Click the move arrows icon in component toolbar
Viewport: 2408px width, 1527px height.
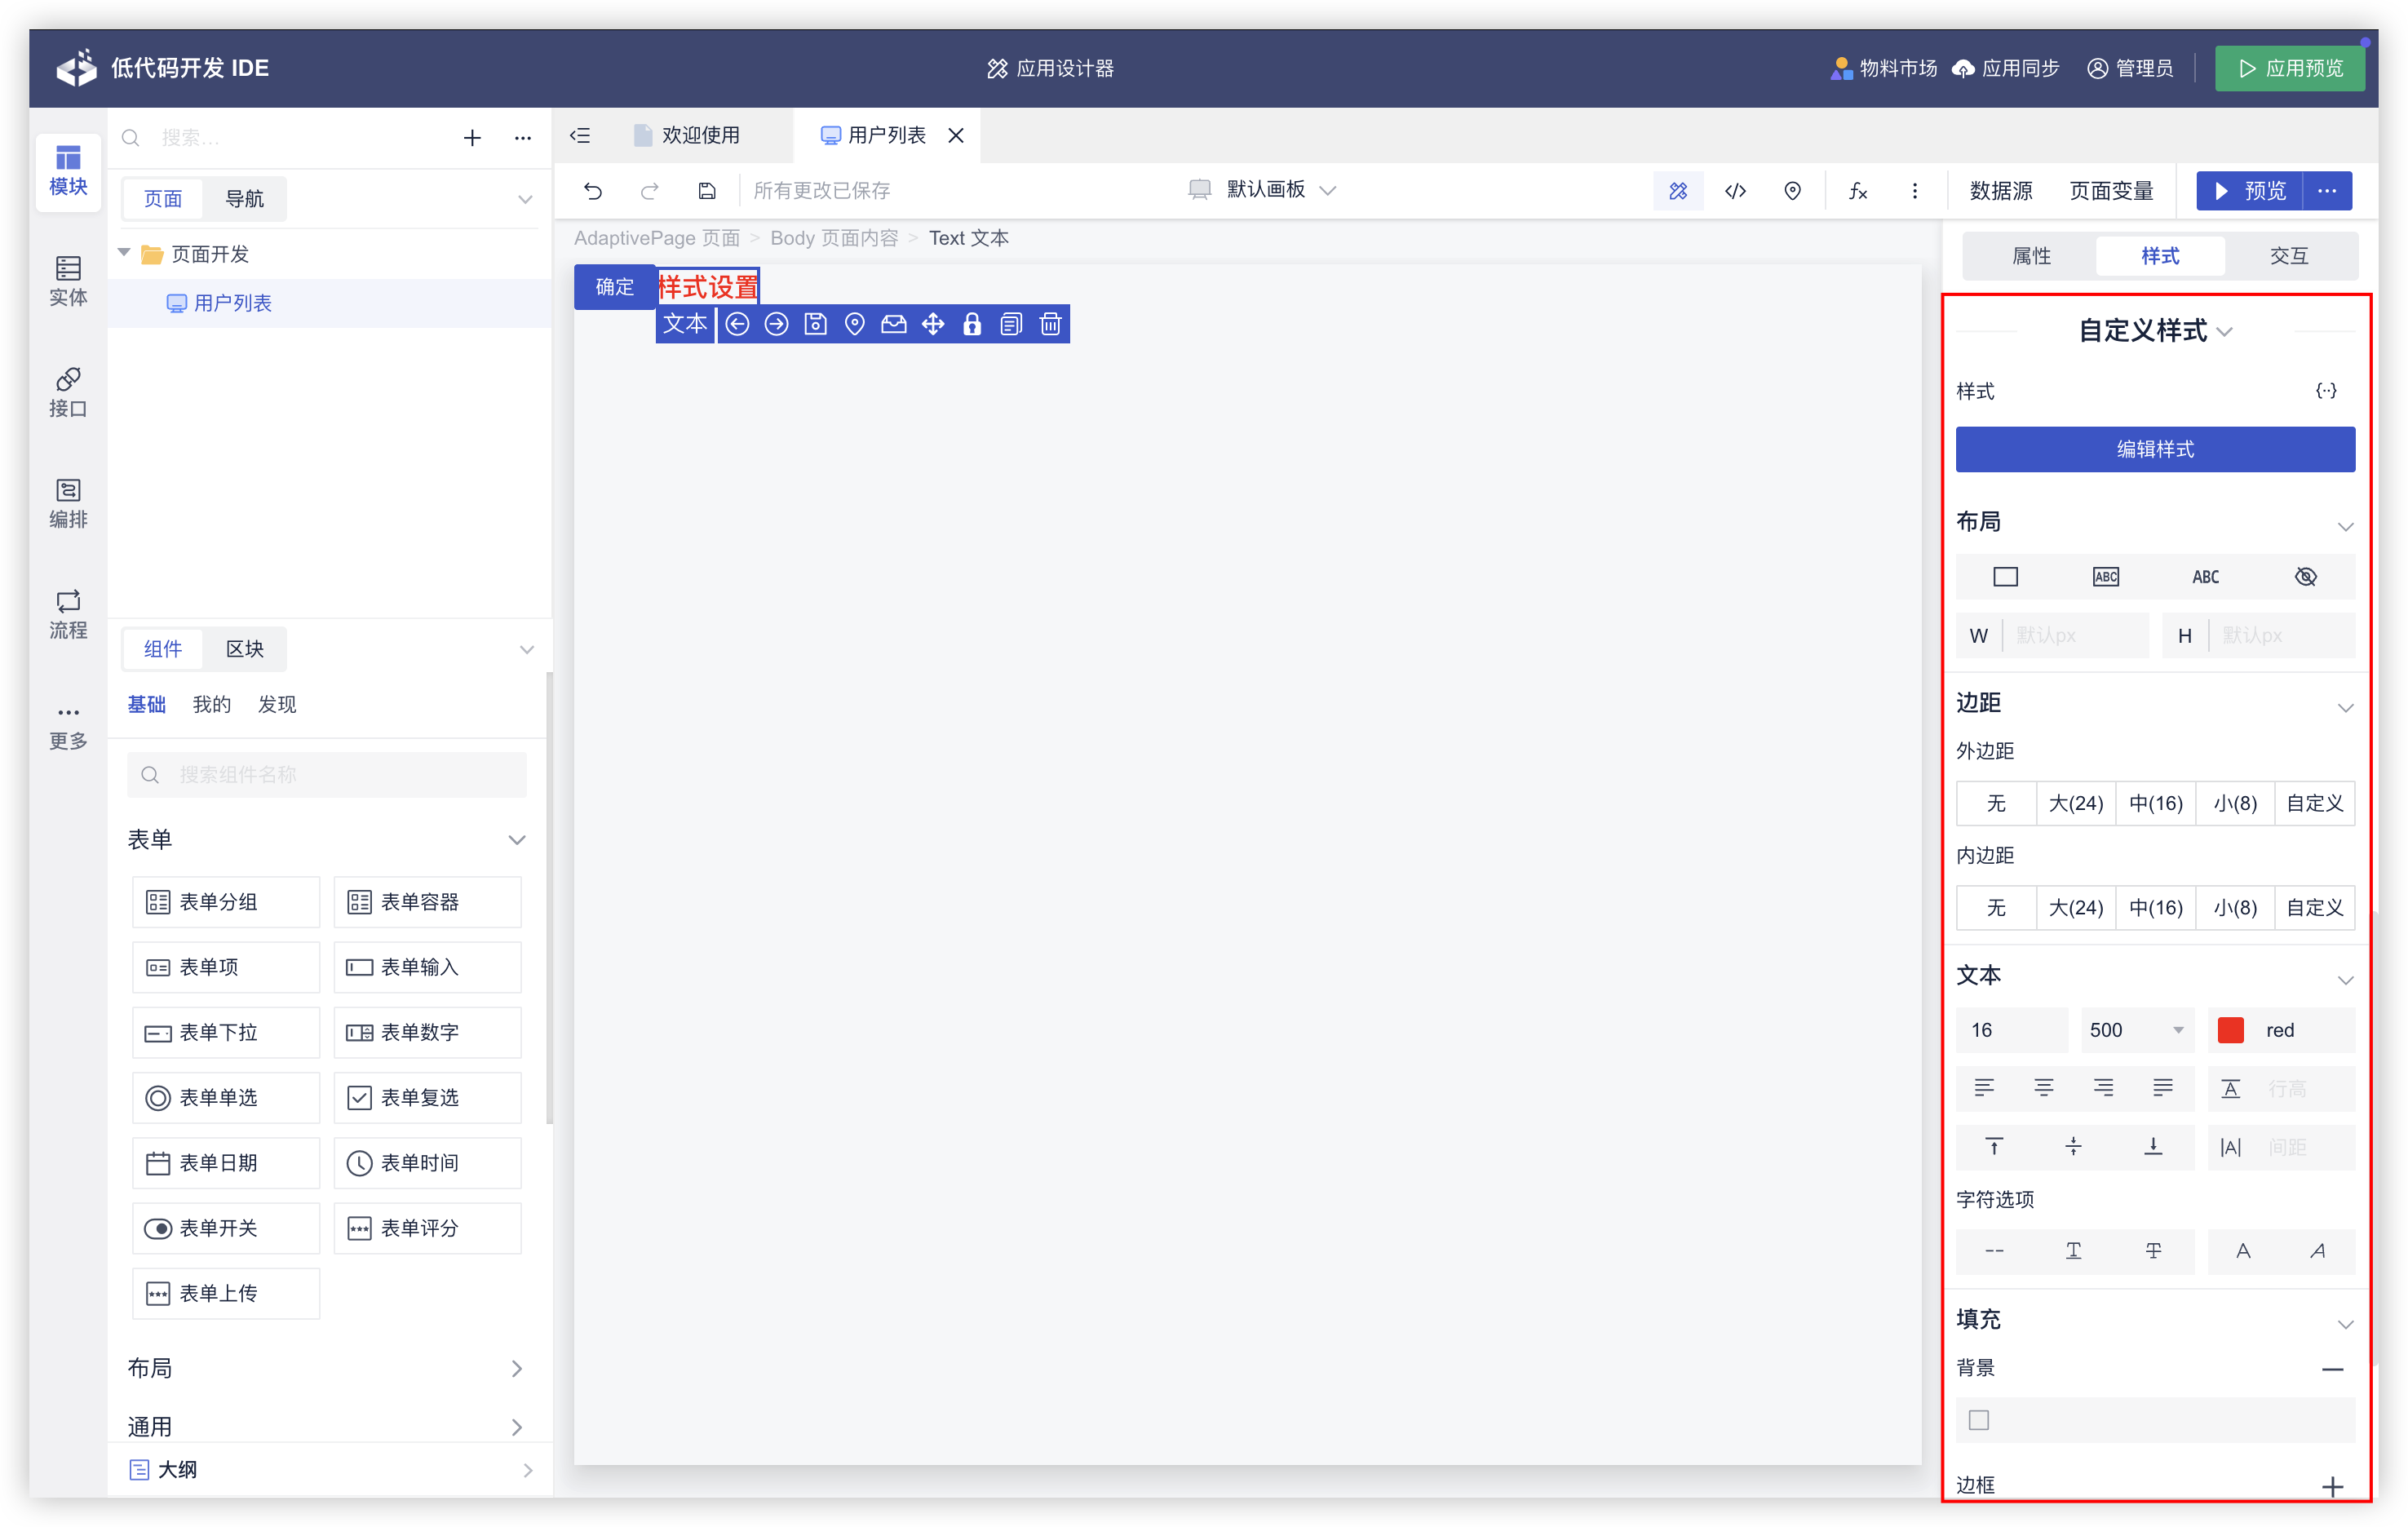pos(932,324)
